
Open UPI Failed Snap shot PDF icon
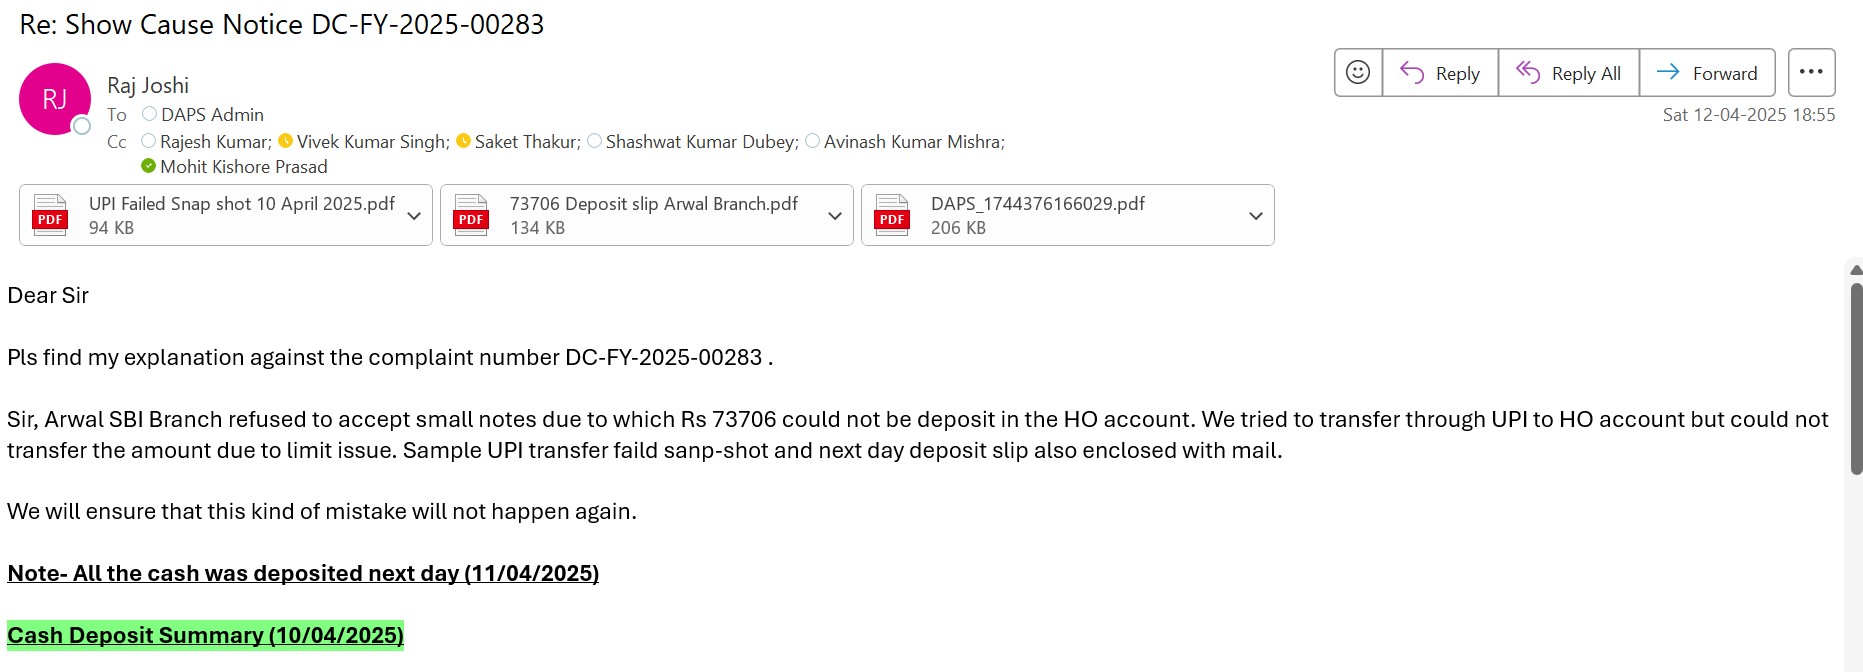click(x=50, y=215)
